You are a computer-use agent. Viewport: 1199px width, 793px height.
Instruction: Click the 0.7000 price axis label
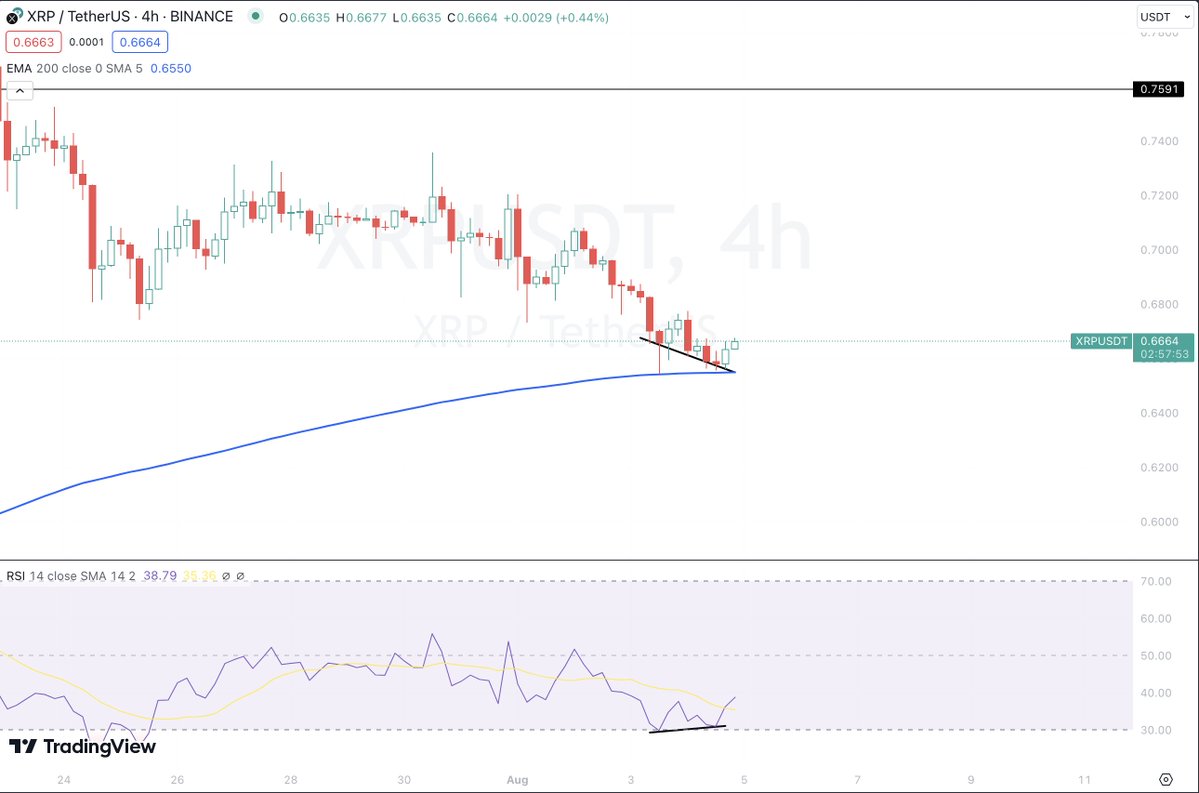[1159, 250]
